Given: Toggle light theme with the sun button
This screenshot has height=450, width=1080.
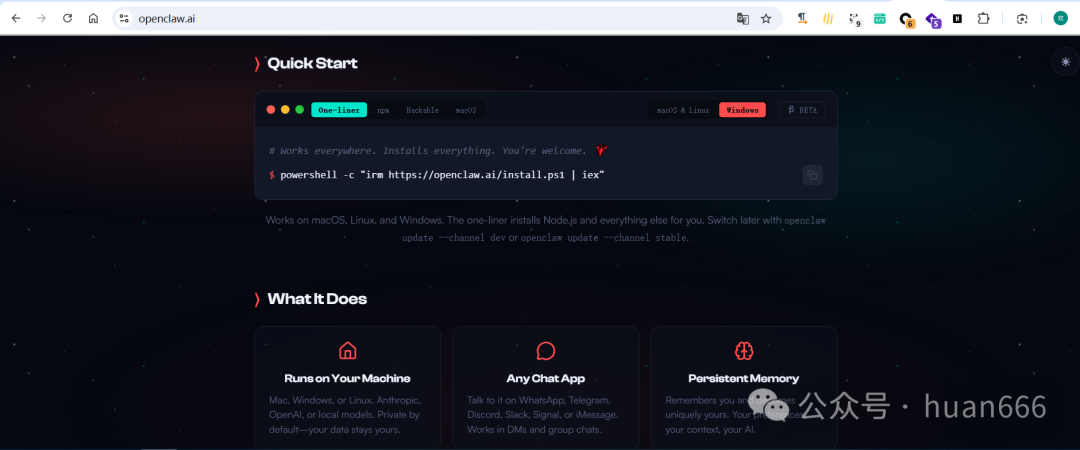Looking at the screenshot, I should tap(1066, 62).
